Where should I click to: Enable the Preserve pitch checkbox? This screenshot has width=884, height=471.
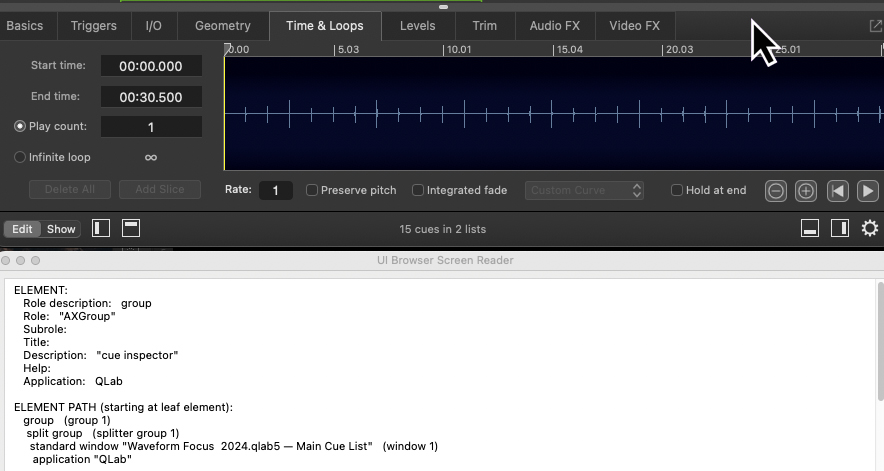point(312,190)
